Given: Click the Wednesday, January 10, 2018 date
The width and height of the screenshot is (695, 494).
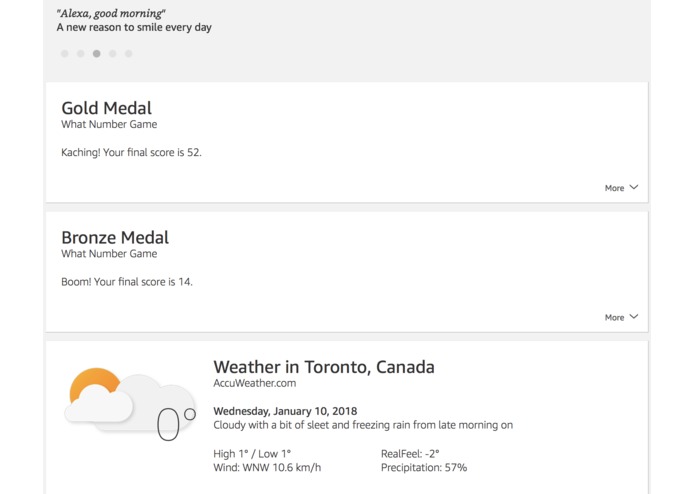Looking at the screenshot, I should pos(285,411).
